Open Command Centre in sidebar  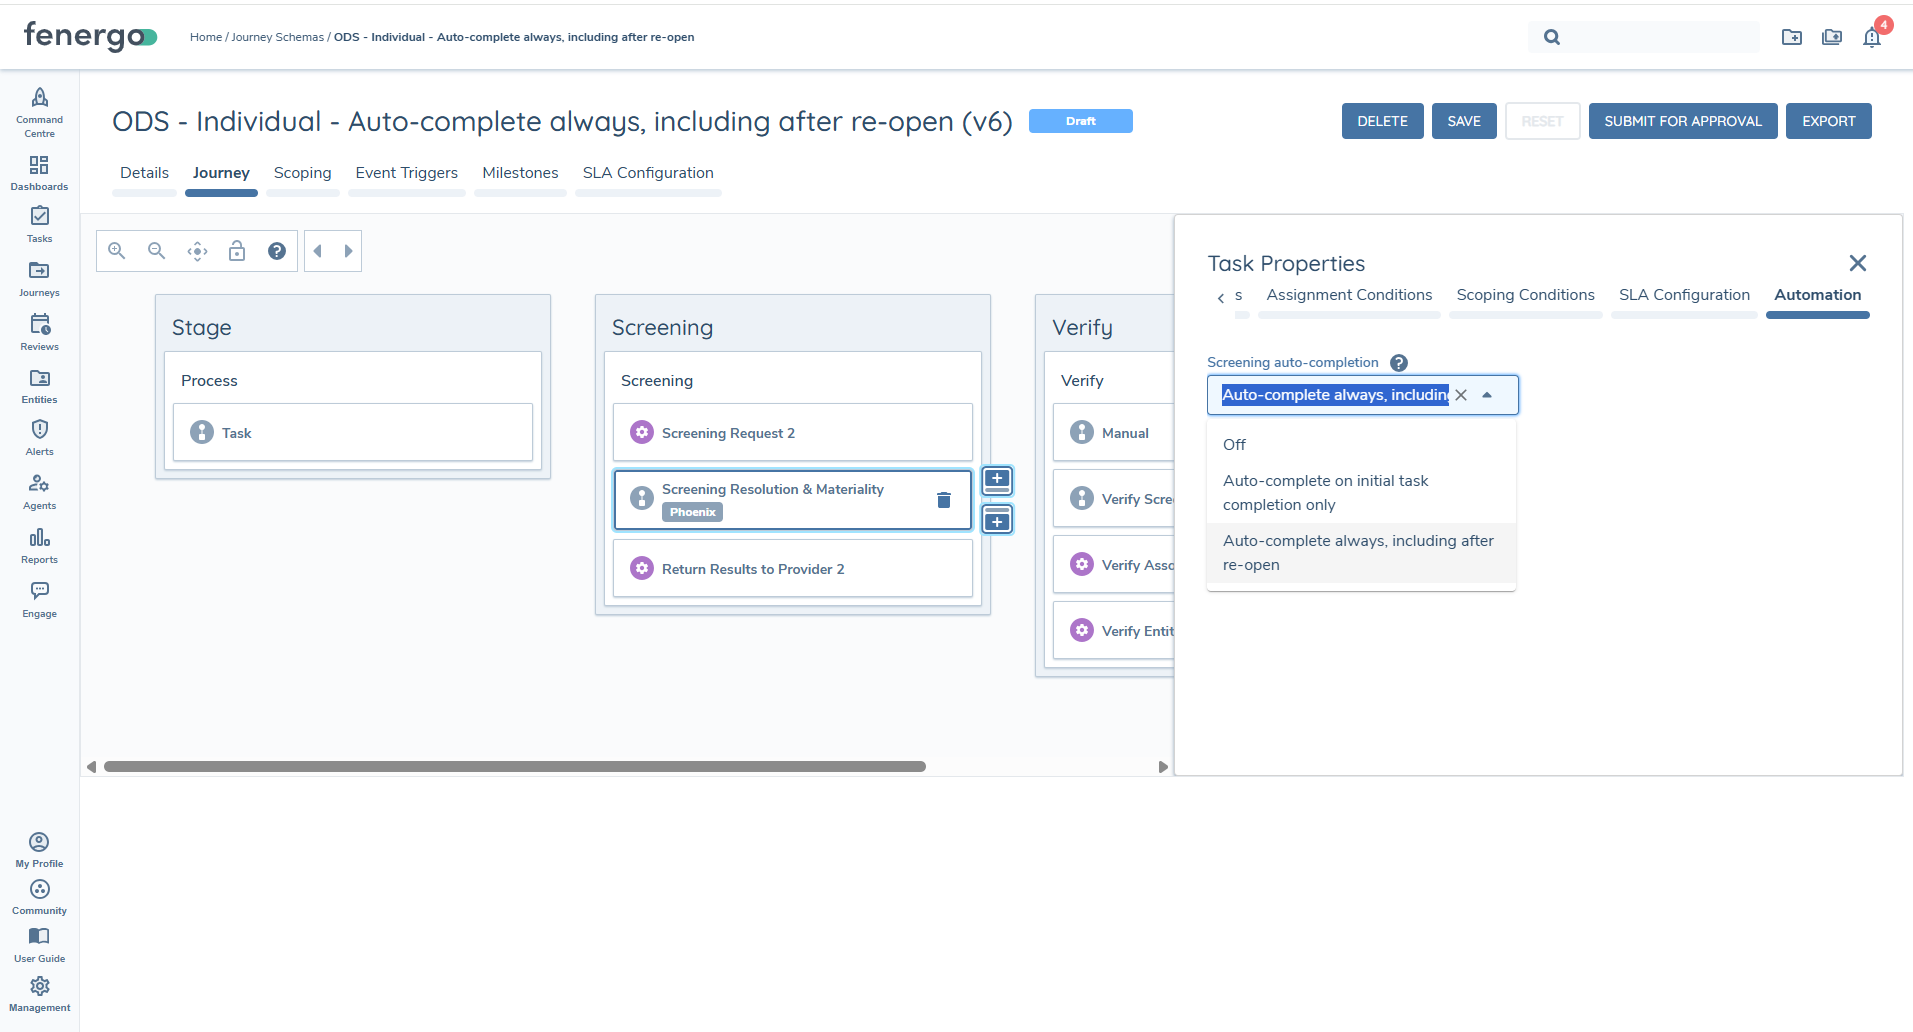[39, 112]
